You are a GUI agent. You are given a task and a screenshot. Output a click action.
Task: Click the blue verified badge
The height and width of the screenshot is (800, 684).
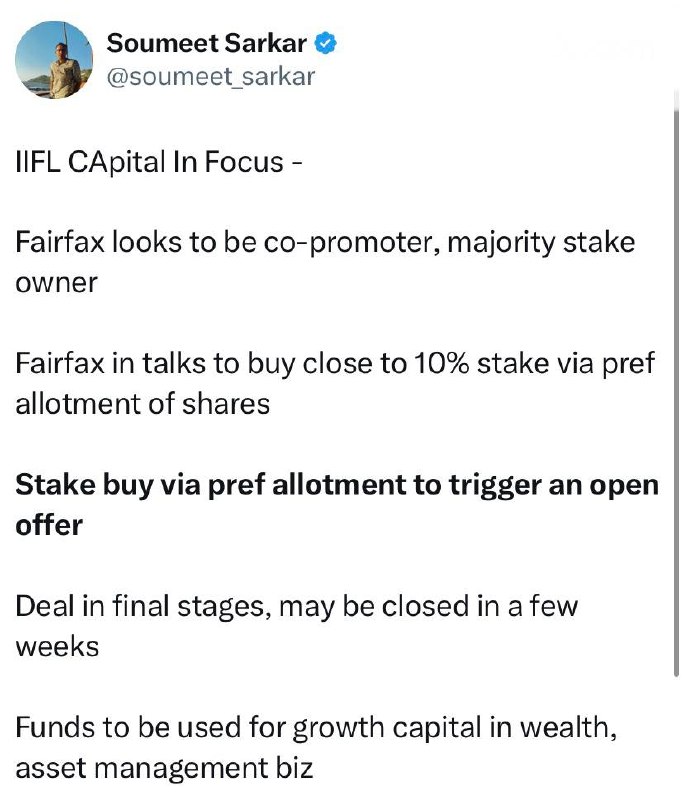(327, 43)
